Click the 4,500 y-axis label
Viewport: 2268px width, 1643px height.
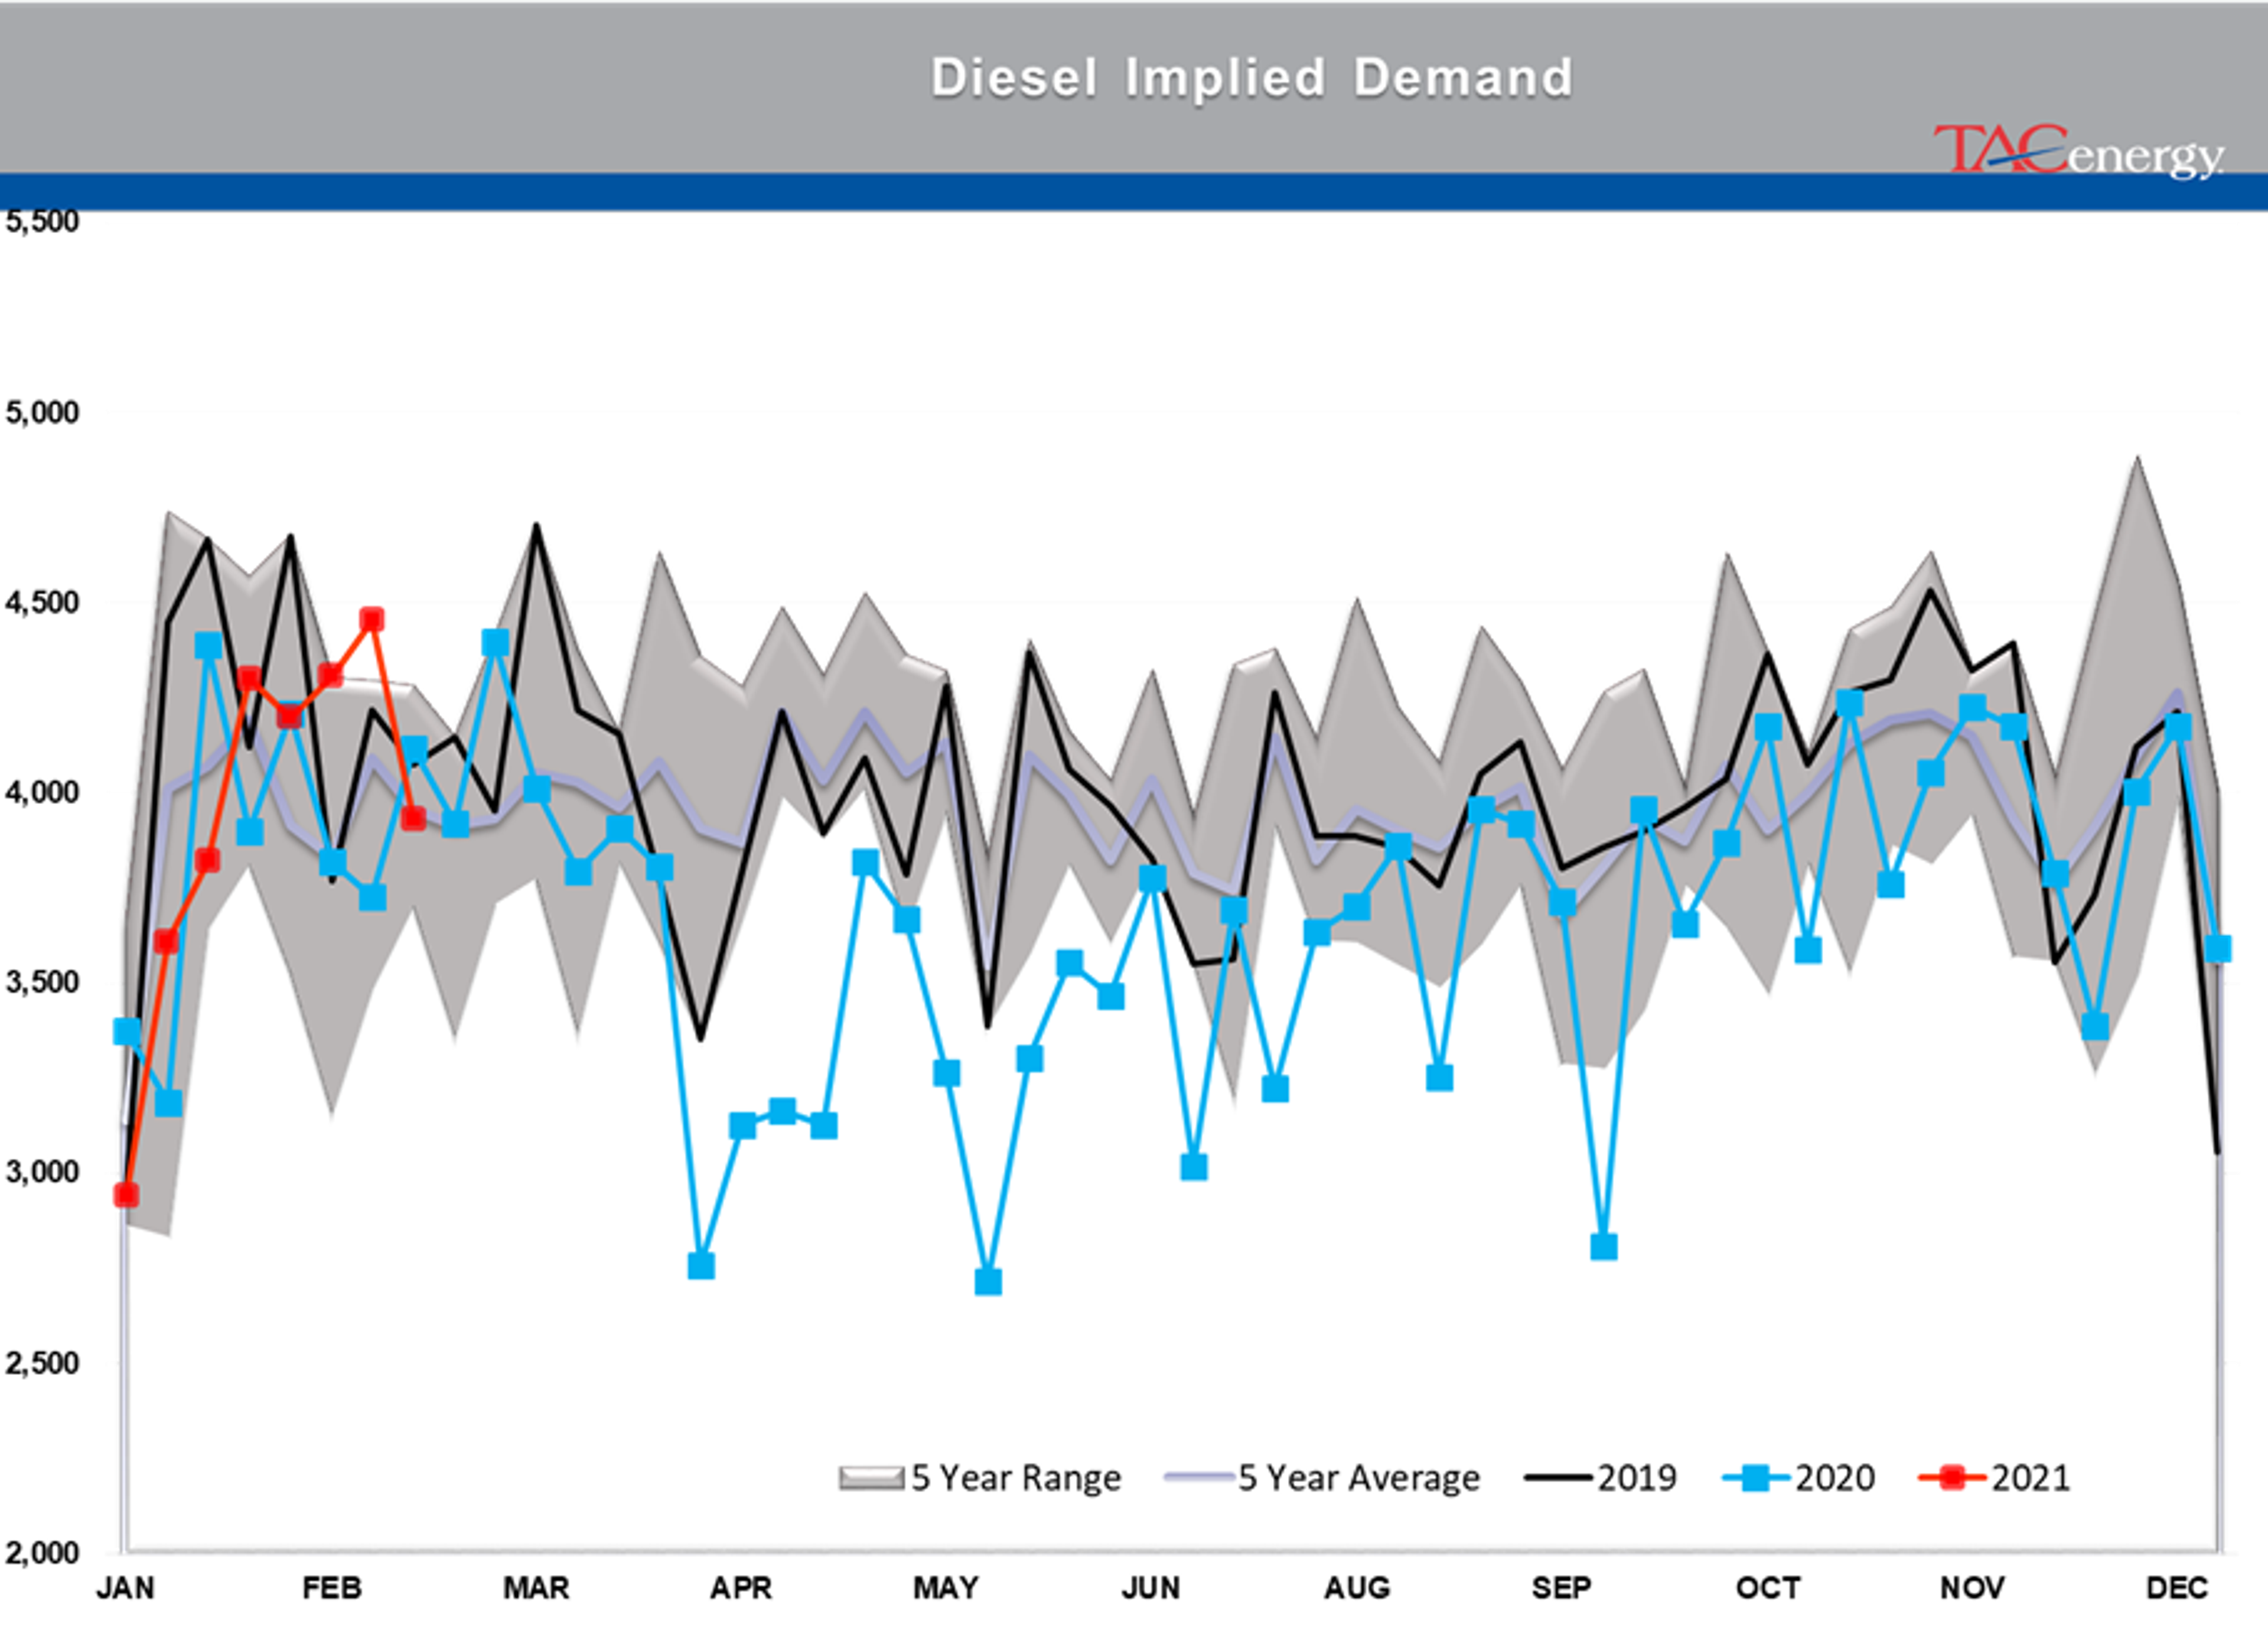(42, 602)
